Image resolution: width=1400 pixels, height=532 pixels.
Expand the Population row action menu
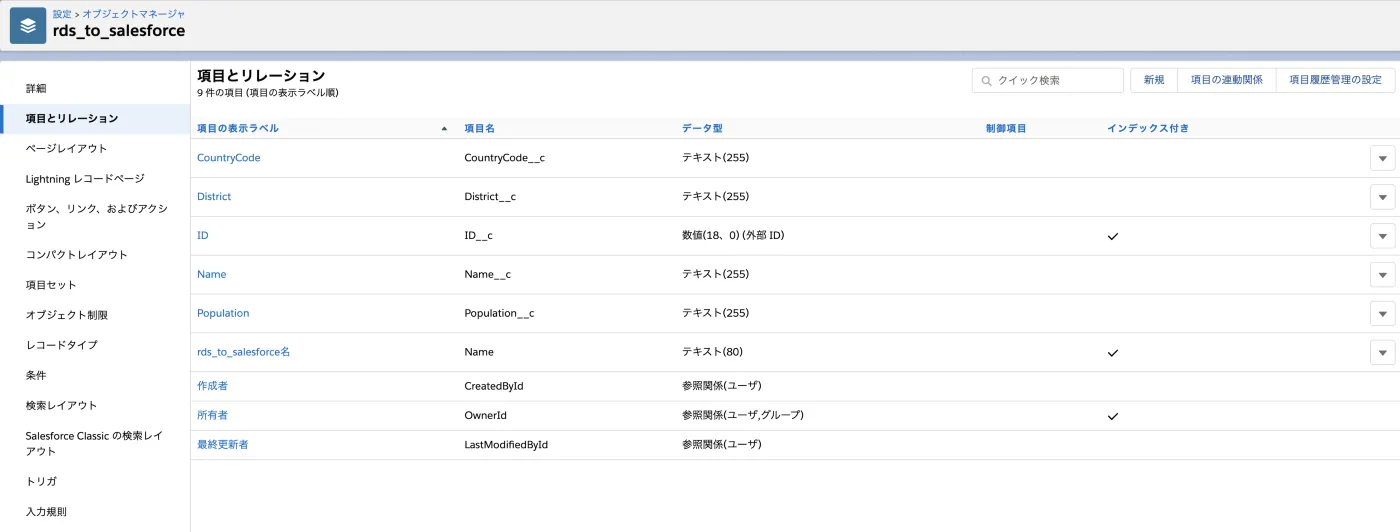1382,313
